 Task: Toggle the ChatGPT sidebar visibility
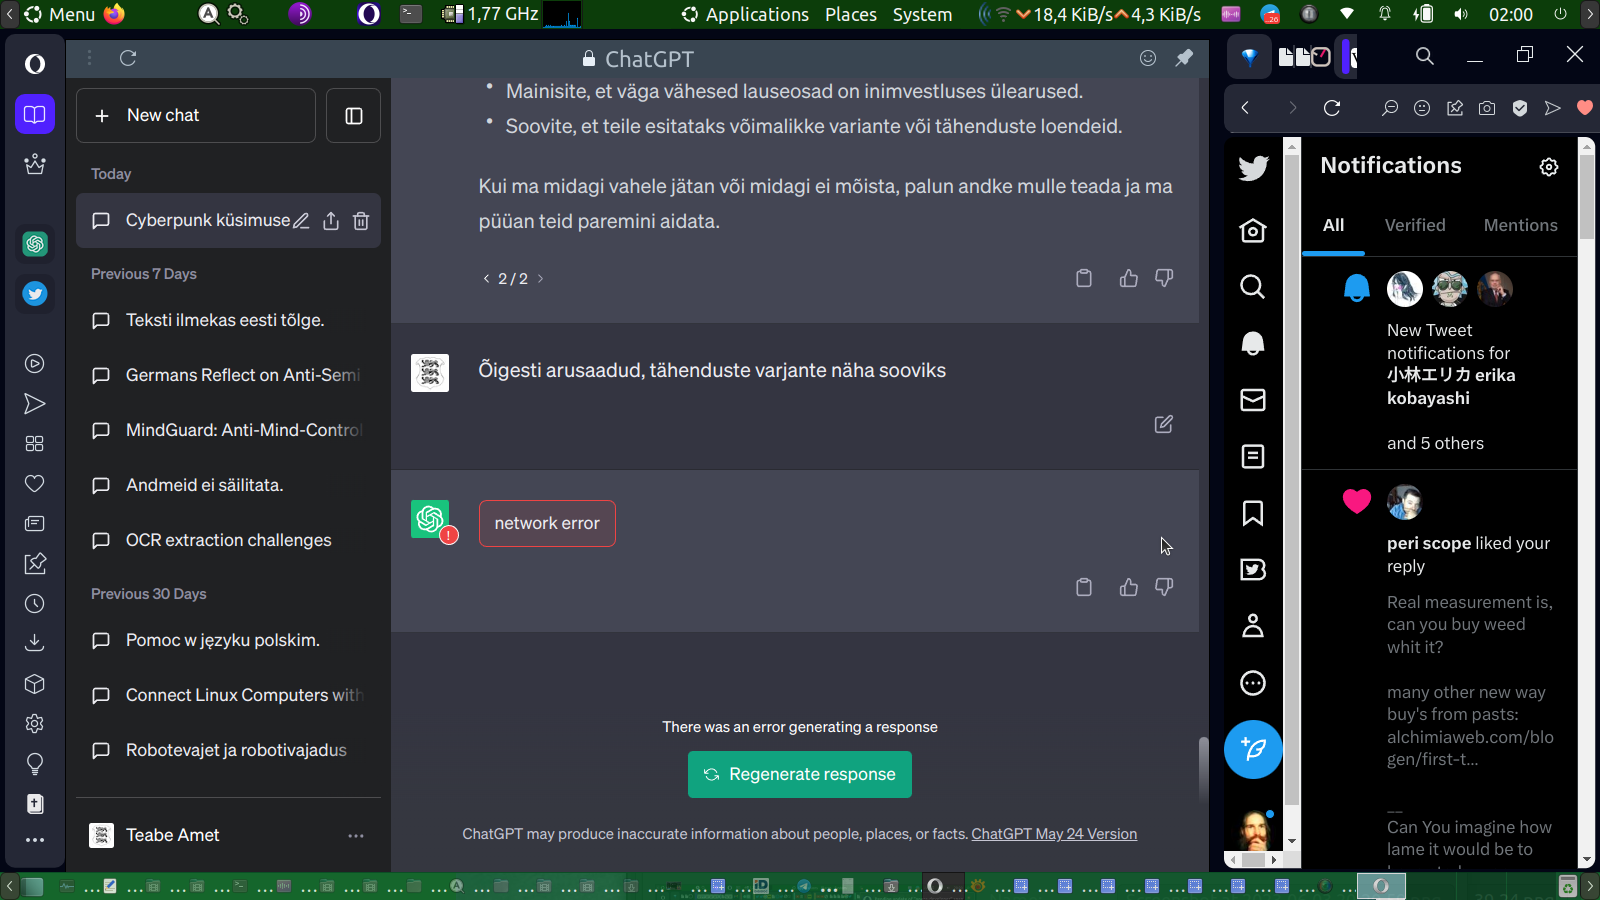354,116
